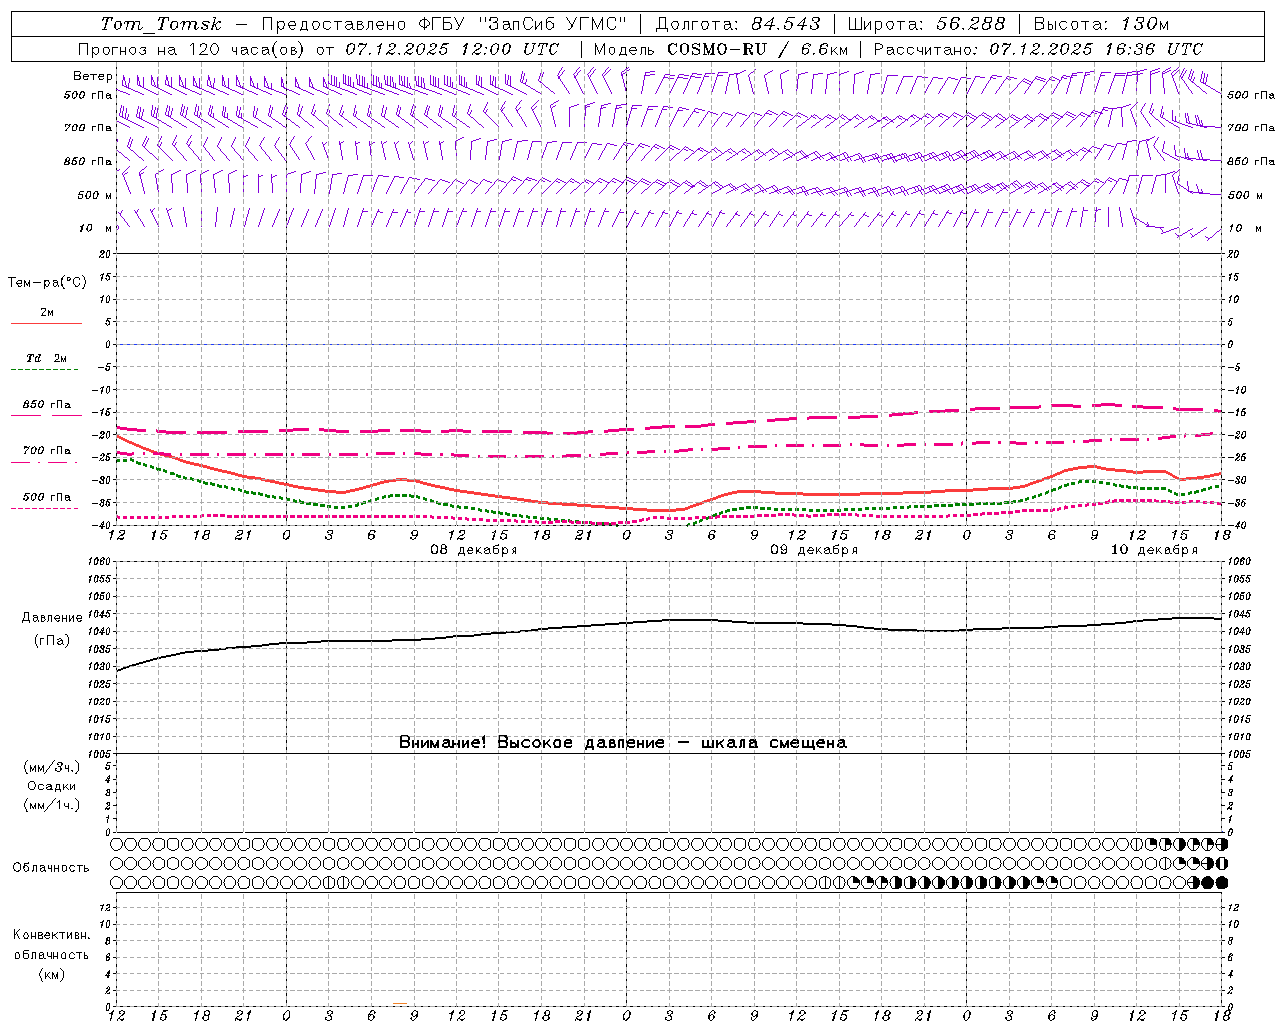1280x1024 pixels.
Task: Click the '10 м' wind level label on left
Action: [97, 228]
